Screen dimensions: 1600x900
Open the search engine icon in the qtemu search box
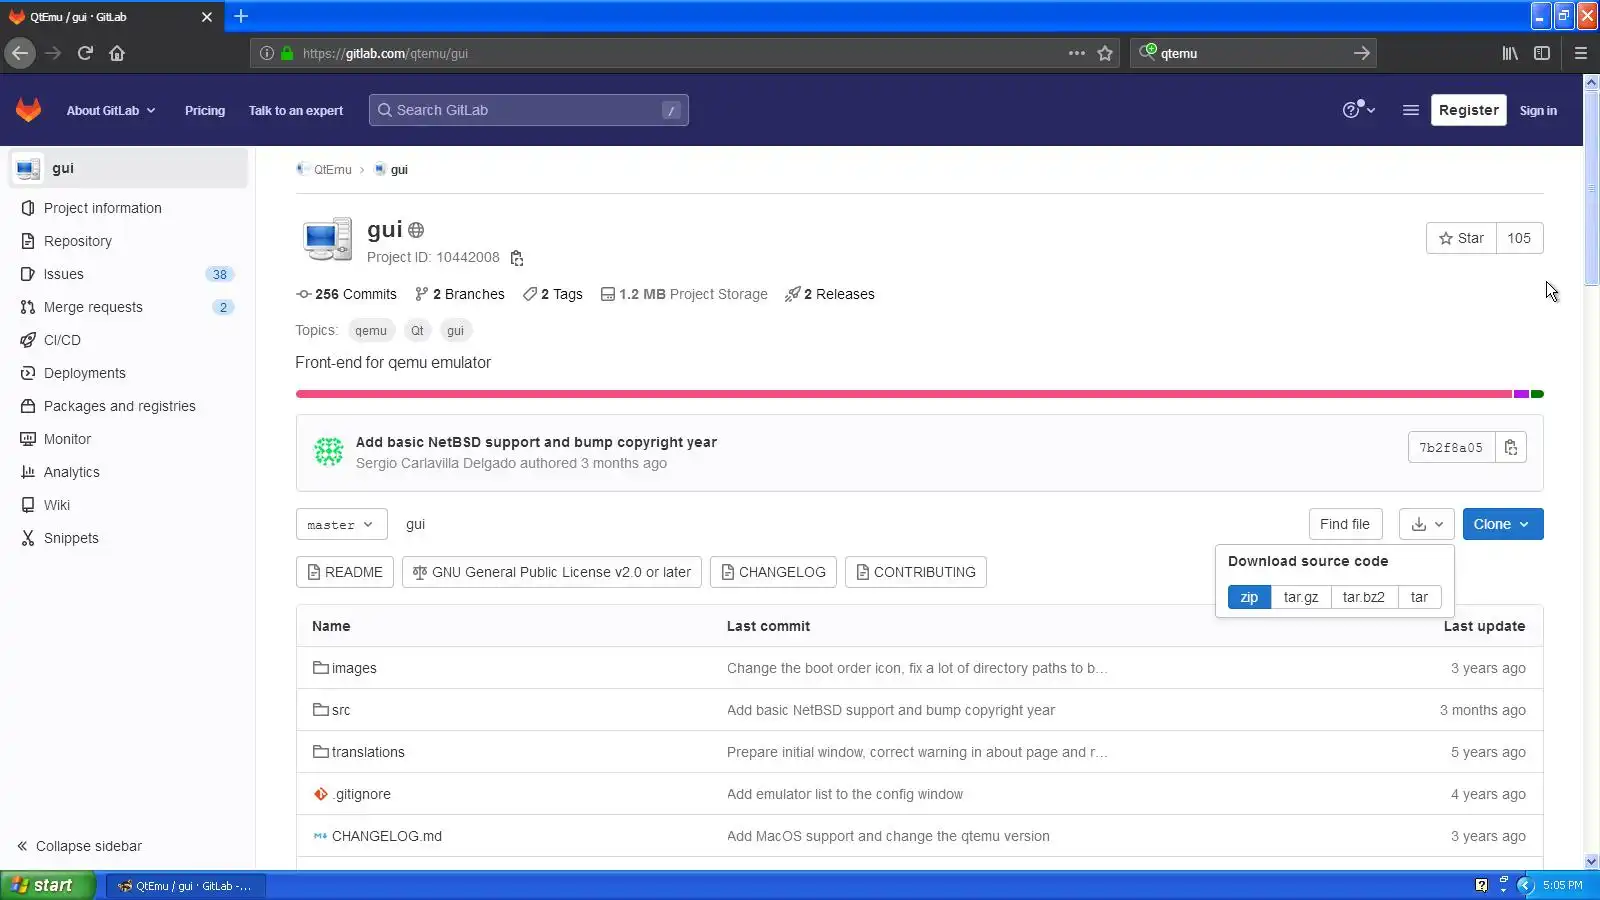click(1148, 52)
